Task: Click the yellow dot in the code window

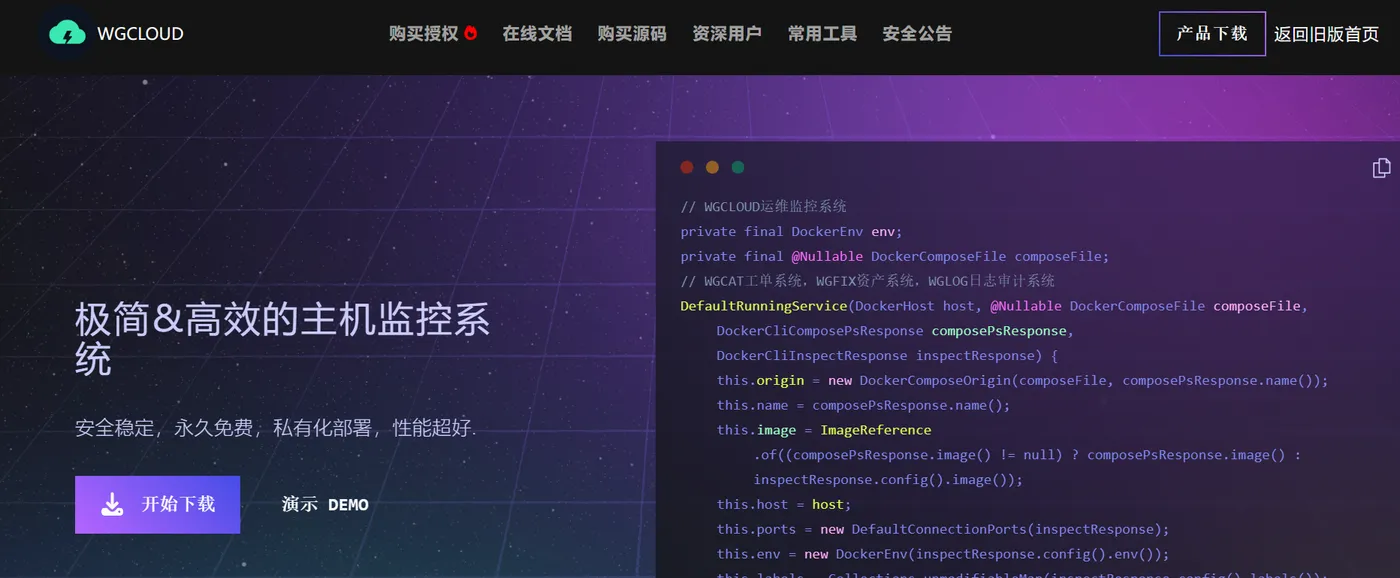Action: tap(712, 168)
